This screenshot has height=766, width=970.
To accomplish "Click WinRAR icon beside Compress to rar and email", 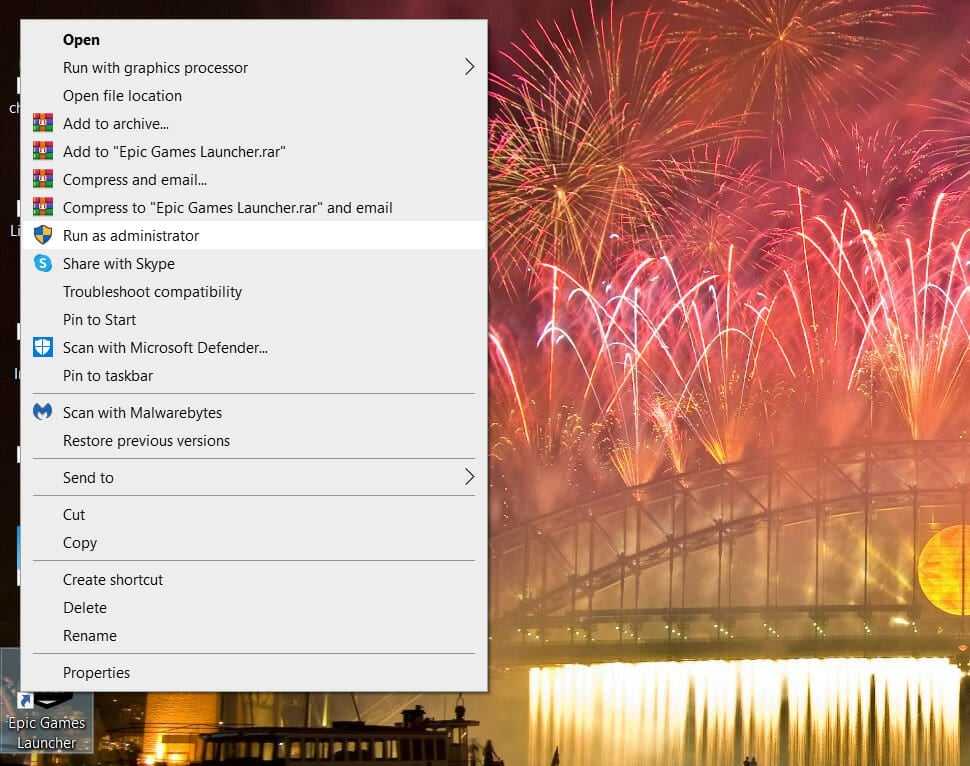I will click(x=43, y=207).
